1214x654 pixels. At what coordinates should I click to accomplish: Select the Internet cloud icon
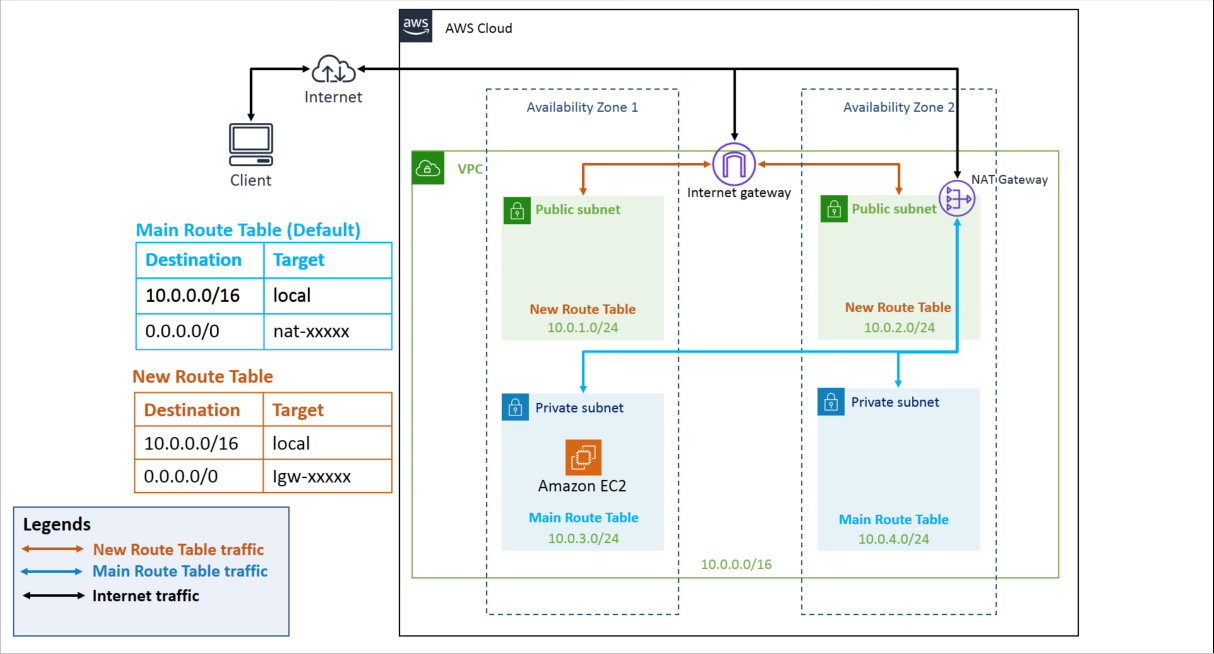pos(333,70)
